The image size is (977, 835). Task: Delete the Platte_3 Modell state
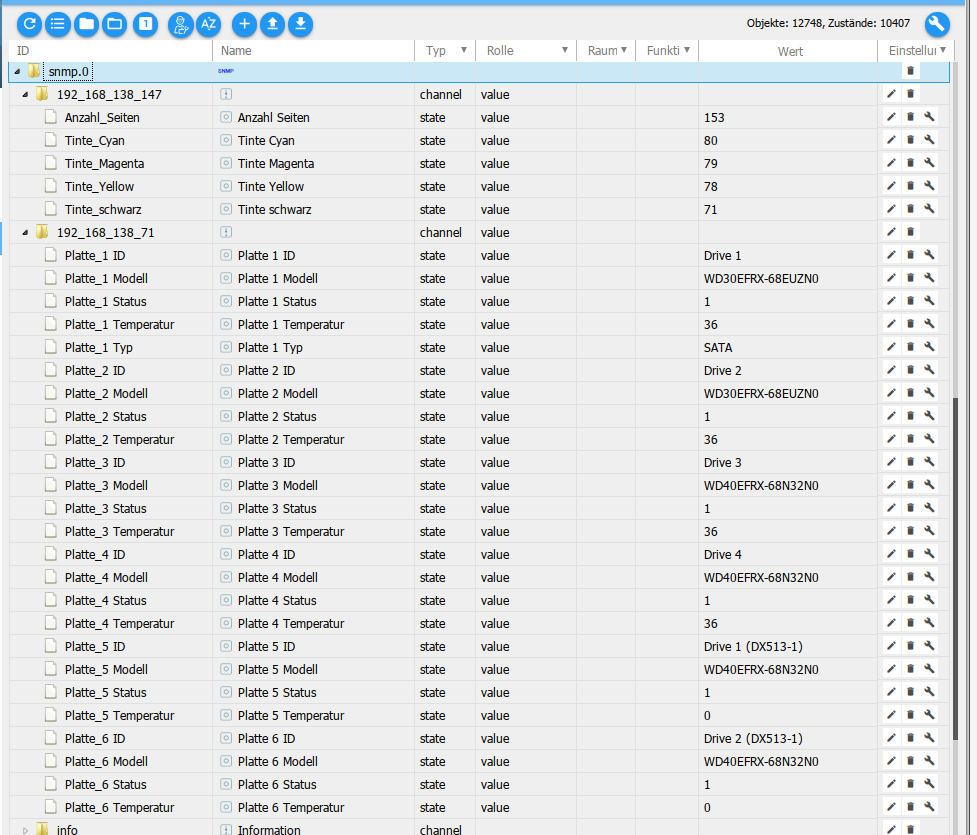[910, 485]
